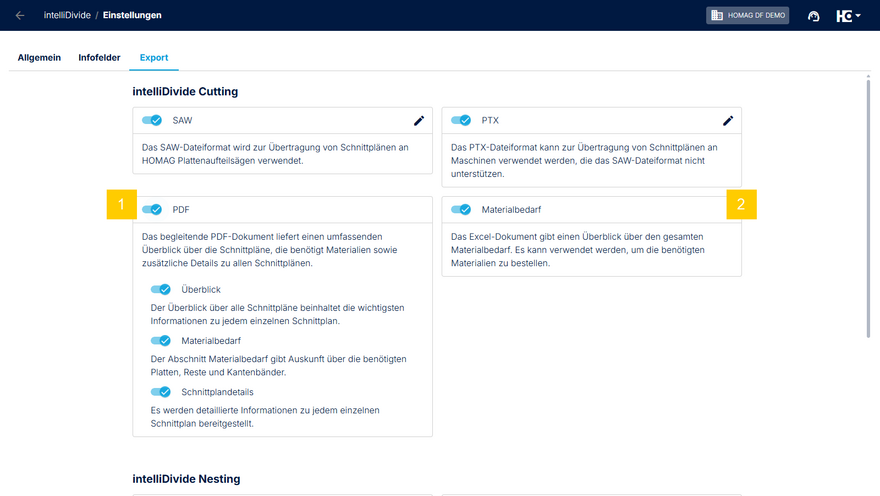880x496 pixels.
Task: Click the building icon beside HOMAG DF DEMO
Action: pos(716,16)
